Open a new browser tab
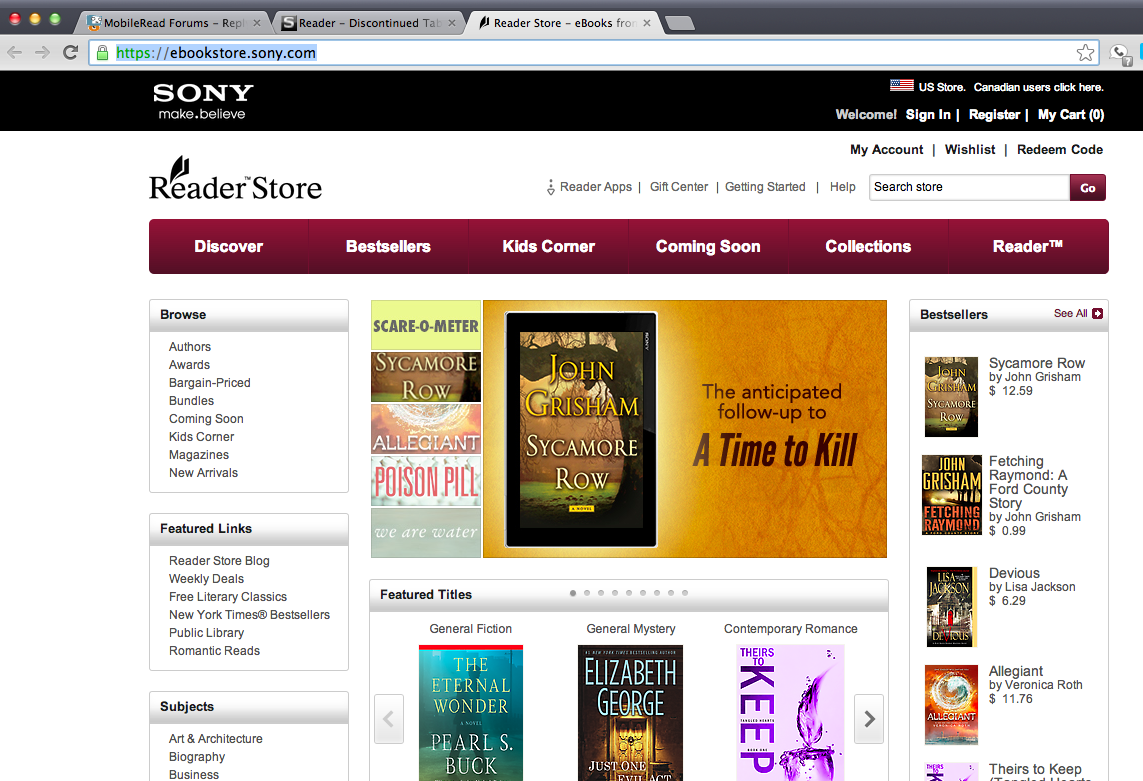Viewport: 1143px width, 781px height. click(680, 23)
